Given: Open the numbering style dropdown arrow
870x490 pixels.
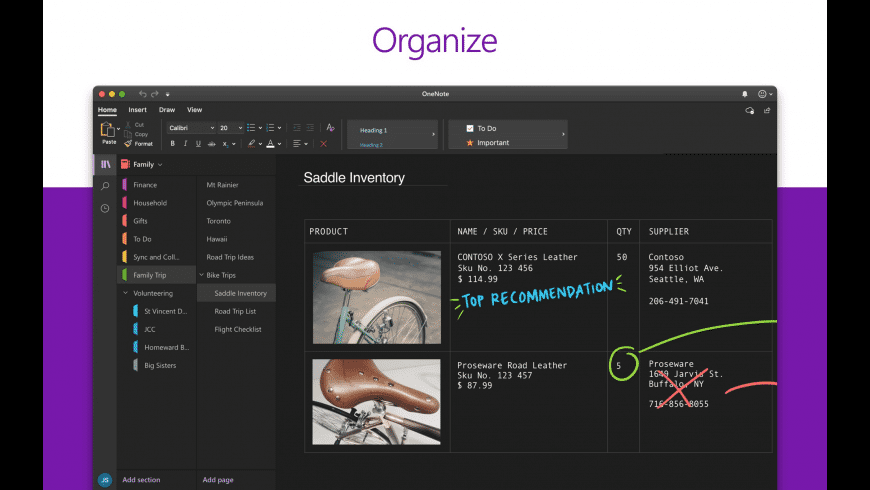Looking at the screenshot, I should click(279, 128).
